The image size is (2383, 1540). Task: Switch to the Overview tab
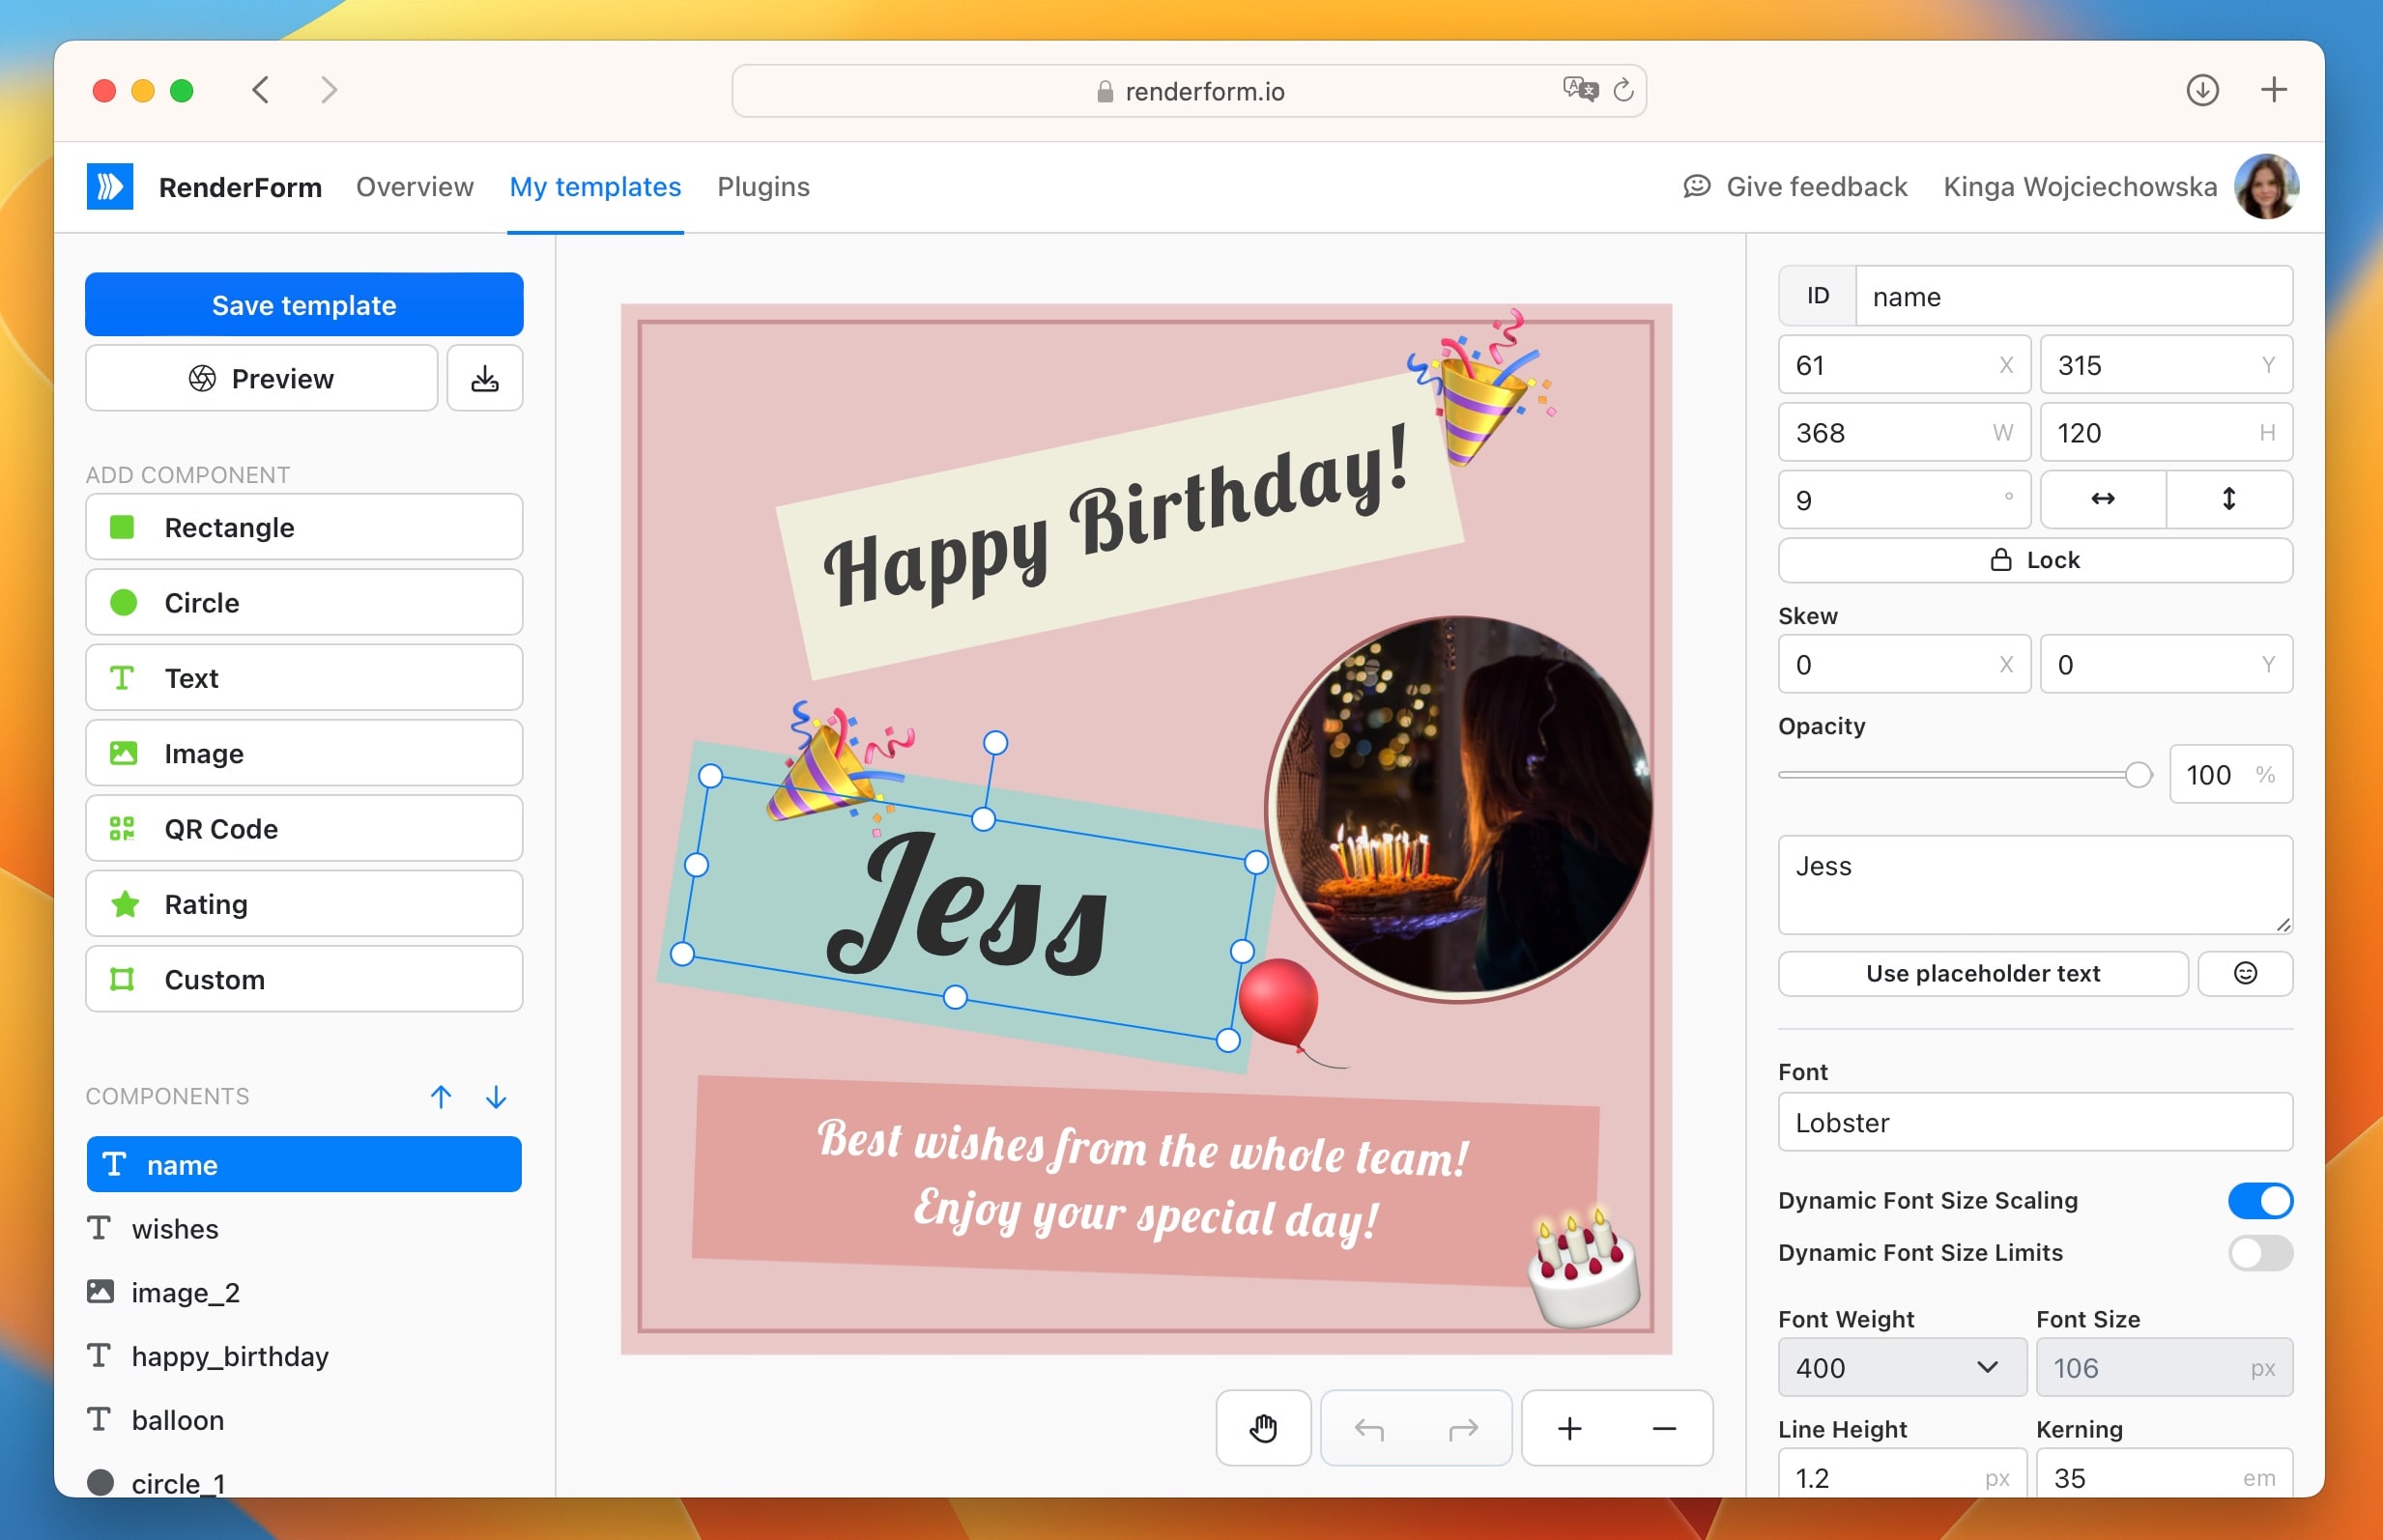pos(414,187)
